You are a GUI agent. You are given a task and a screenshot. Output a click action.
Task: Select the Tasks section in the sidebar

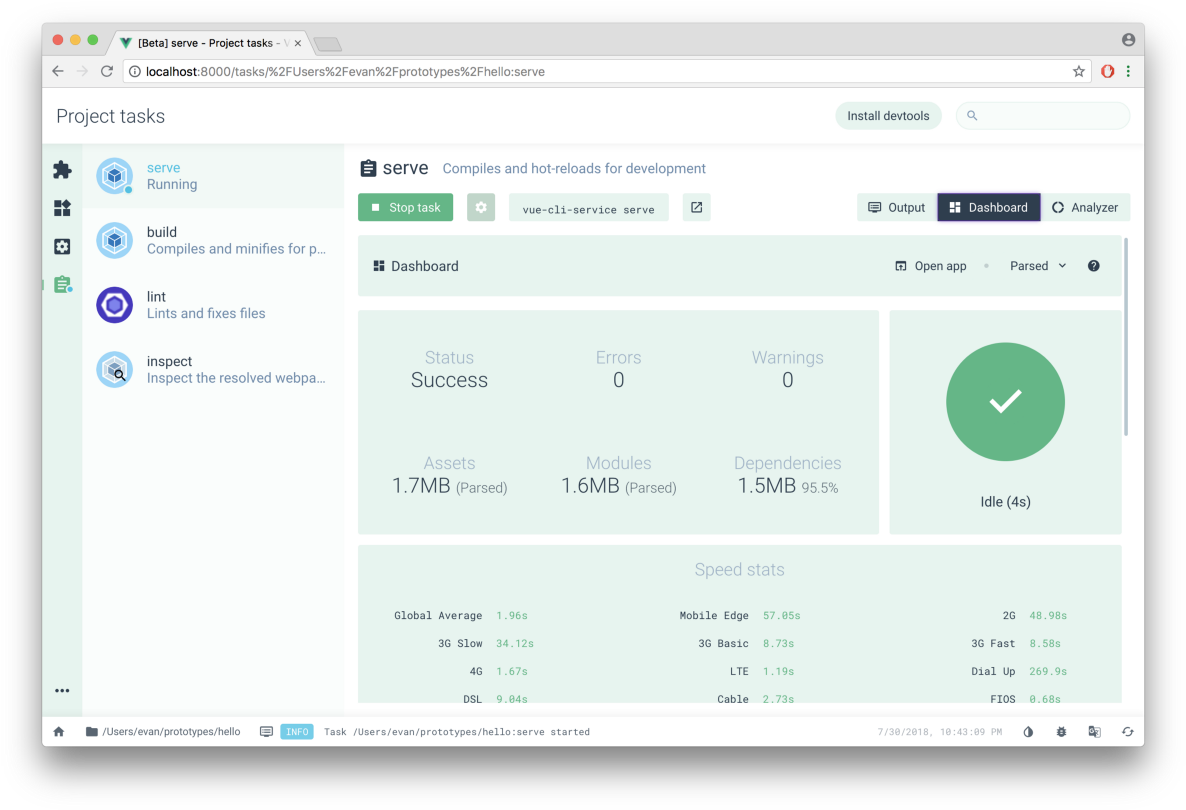pyautogui.click(x=62, y=284)
